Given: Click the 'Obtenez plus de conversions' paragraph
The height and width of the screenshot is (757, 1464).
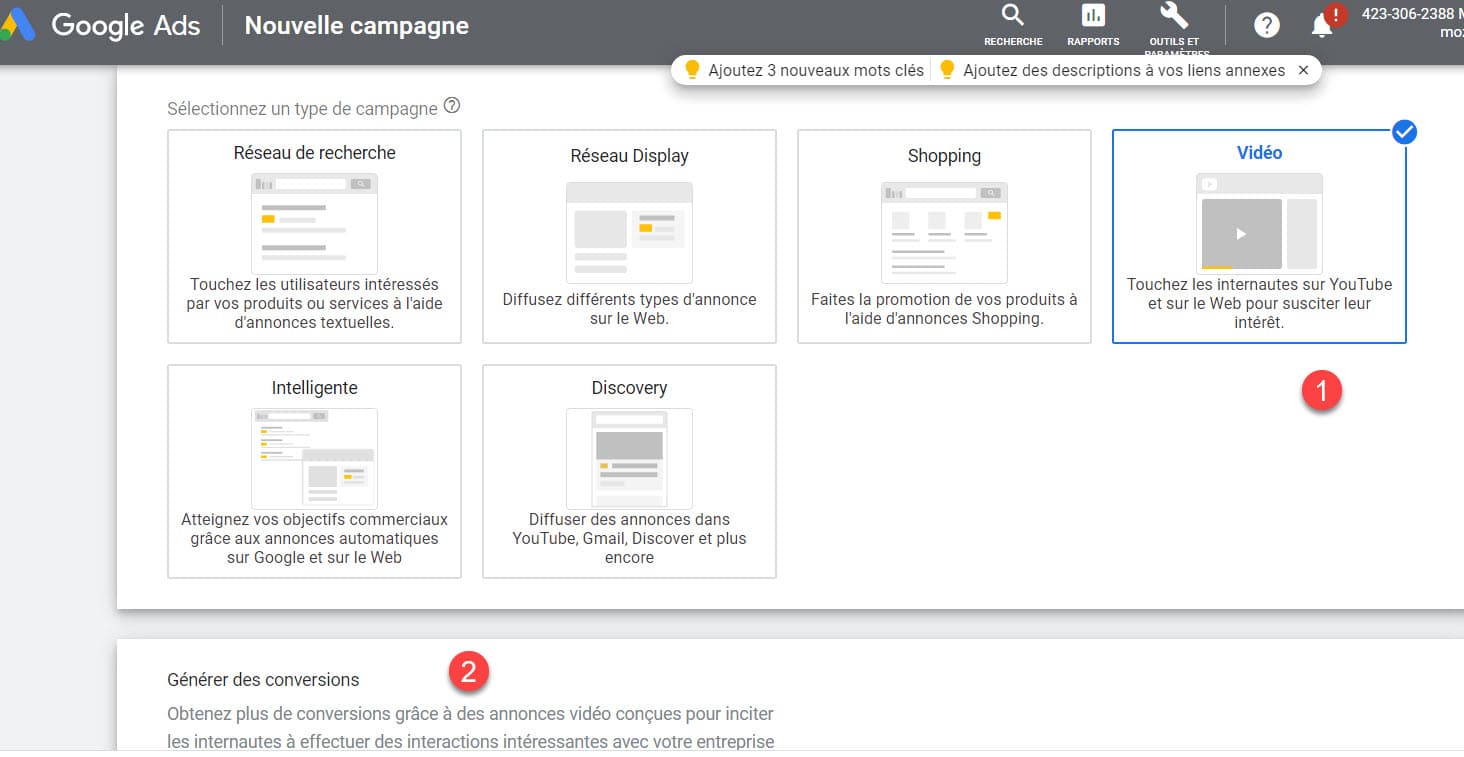Looking at the screenshot, I should (x=470, y=727).
